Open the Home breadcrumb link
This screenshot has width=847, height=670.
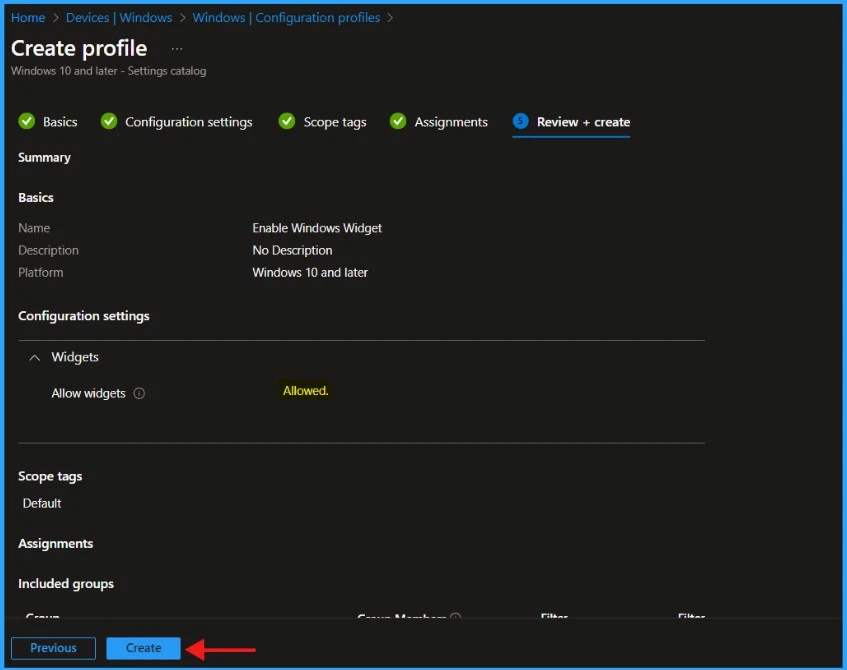pos(28,18)
